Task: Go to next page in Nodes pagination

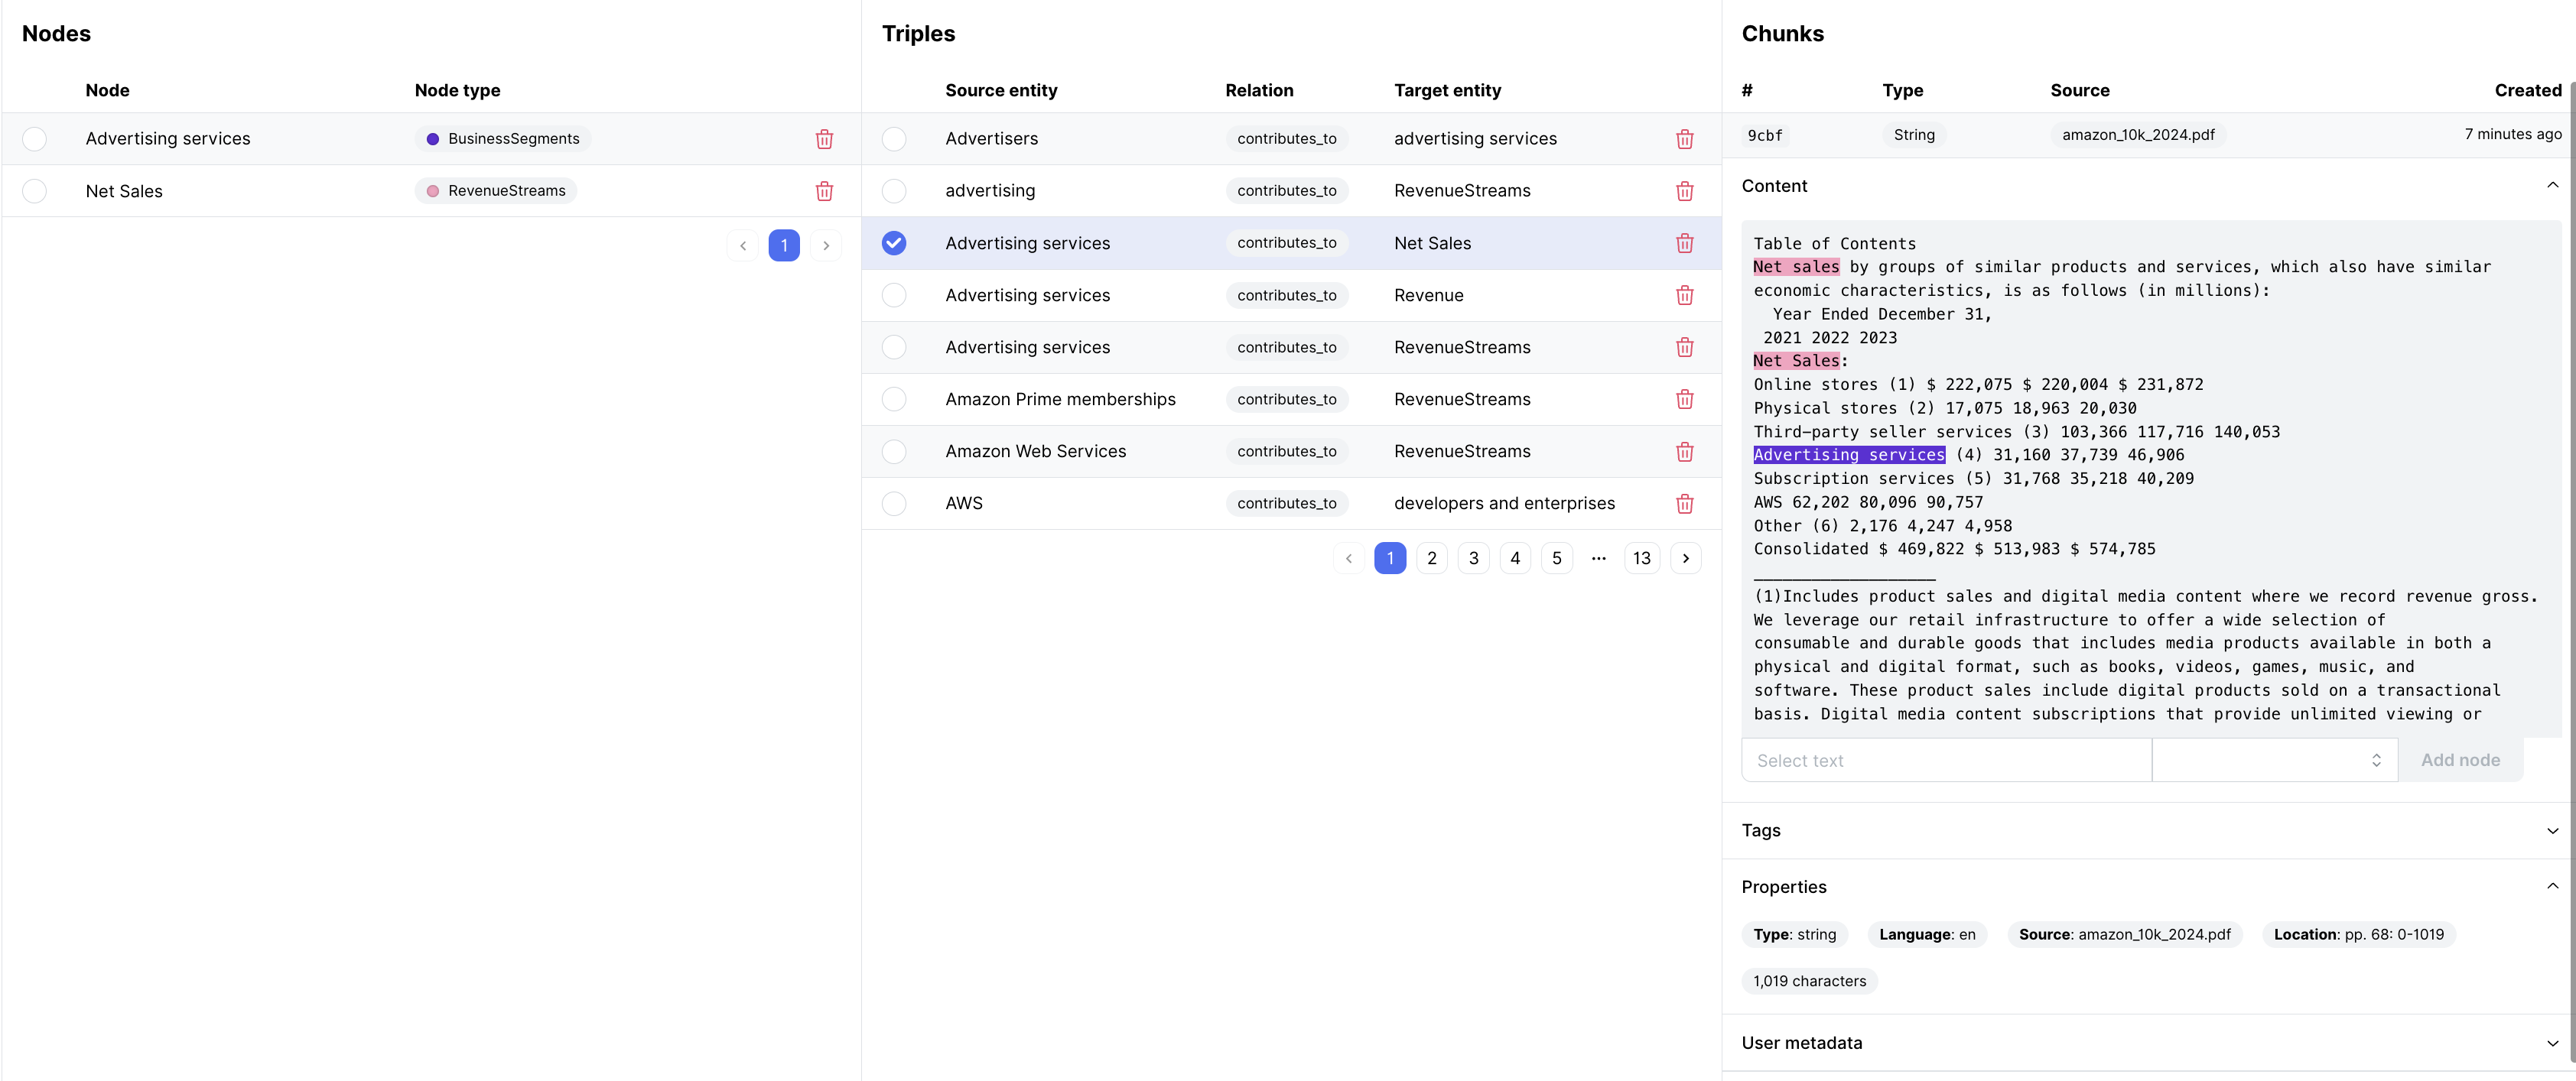Action: (826, 245)
